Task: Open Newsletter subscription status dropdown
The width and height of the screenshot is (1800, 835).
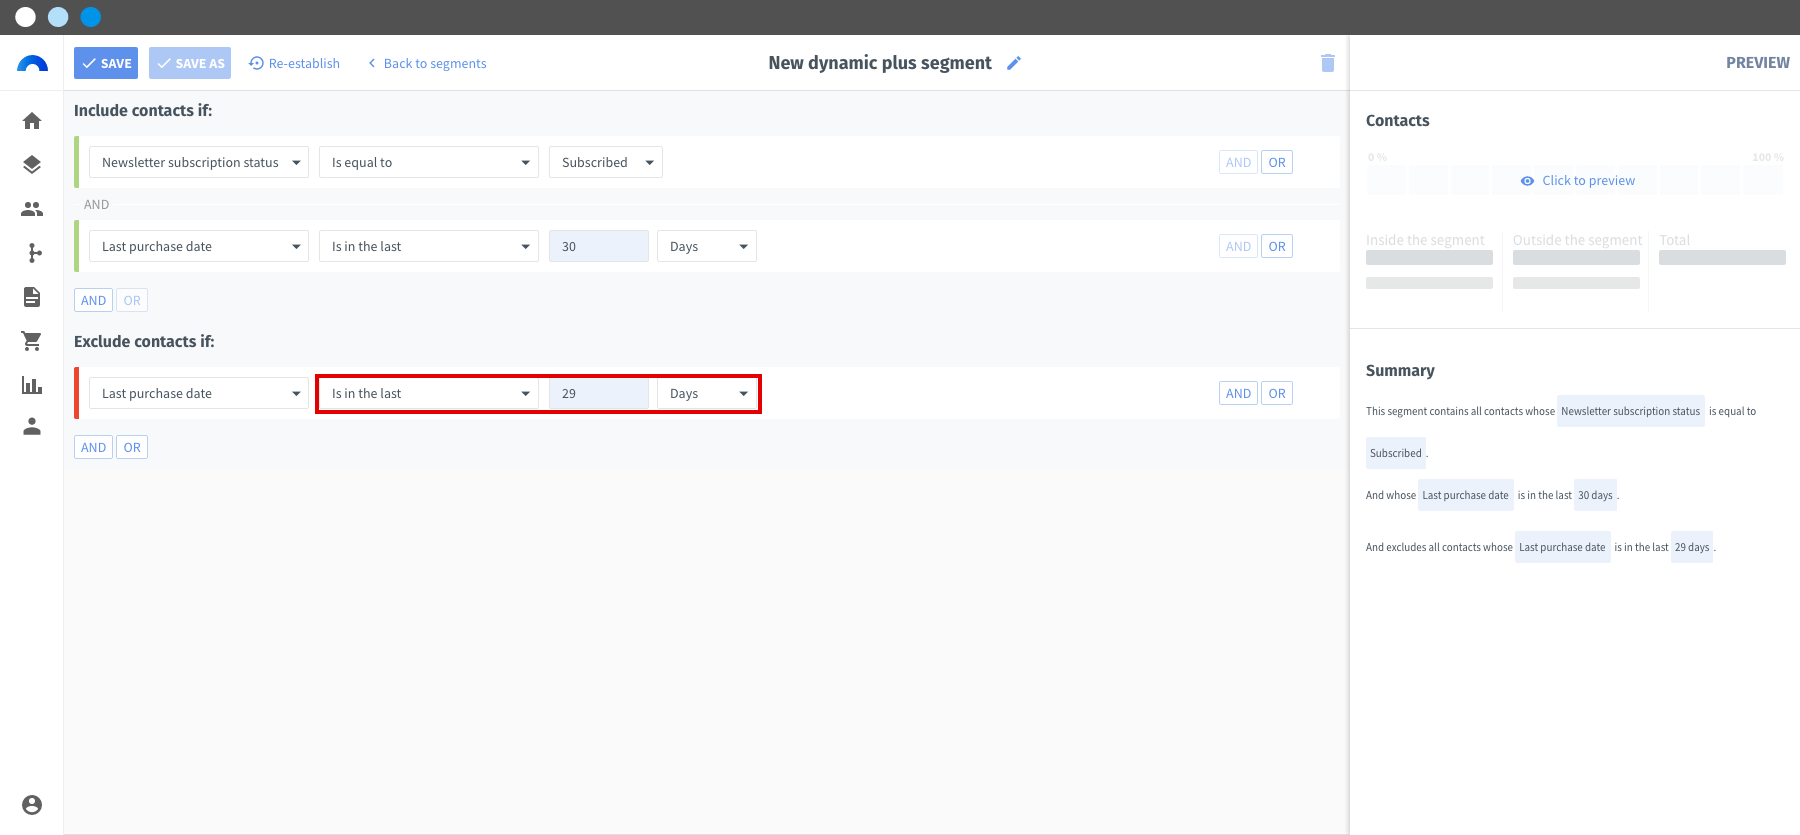Action: [x=199, y=162]
